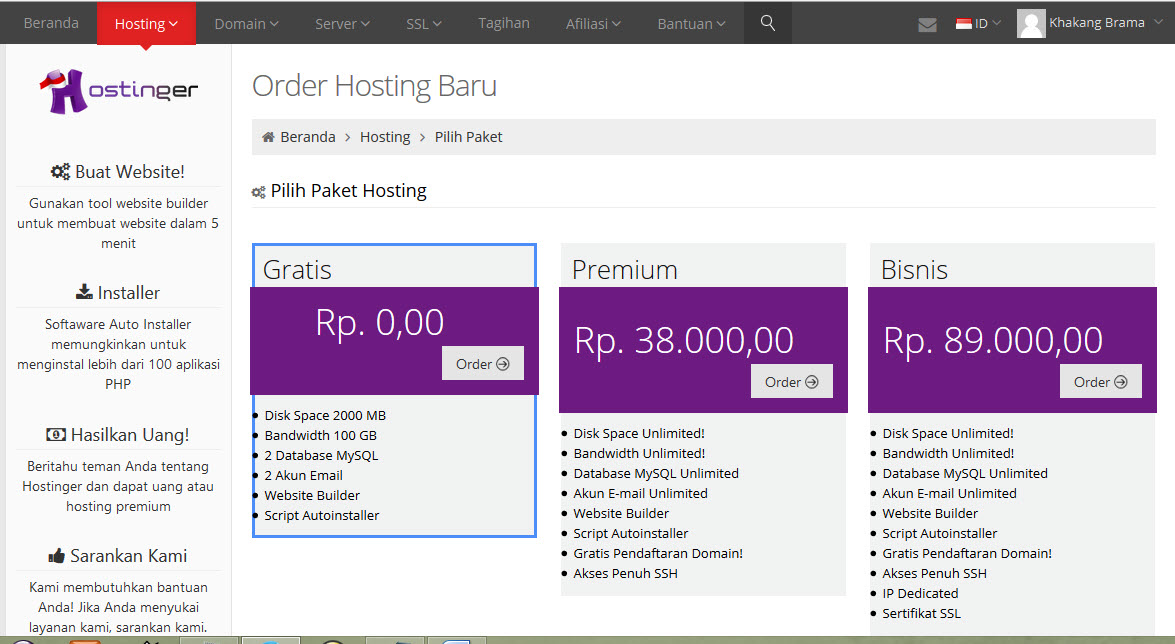This screenshot has height=644, width=1175.
Task: Click the search magnifier icon in navbar
Action: point(767,23)
